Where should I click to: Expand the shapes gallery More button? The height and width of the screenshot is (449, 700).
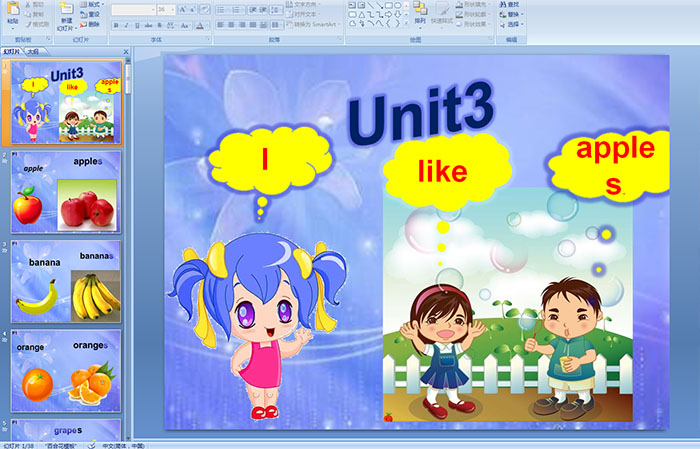pyautogui.click(x=406, y=23)
